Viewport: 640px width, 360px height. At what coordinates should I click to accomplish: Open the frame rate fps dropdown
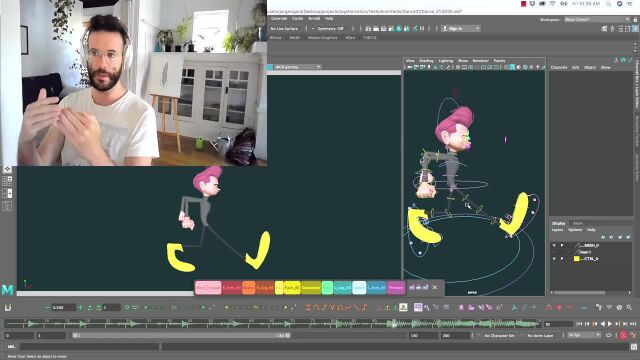tap(584, 335)
